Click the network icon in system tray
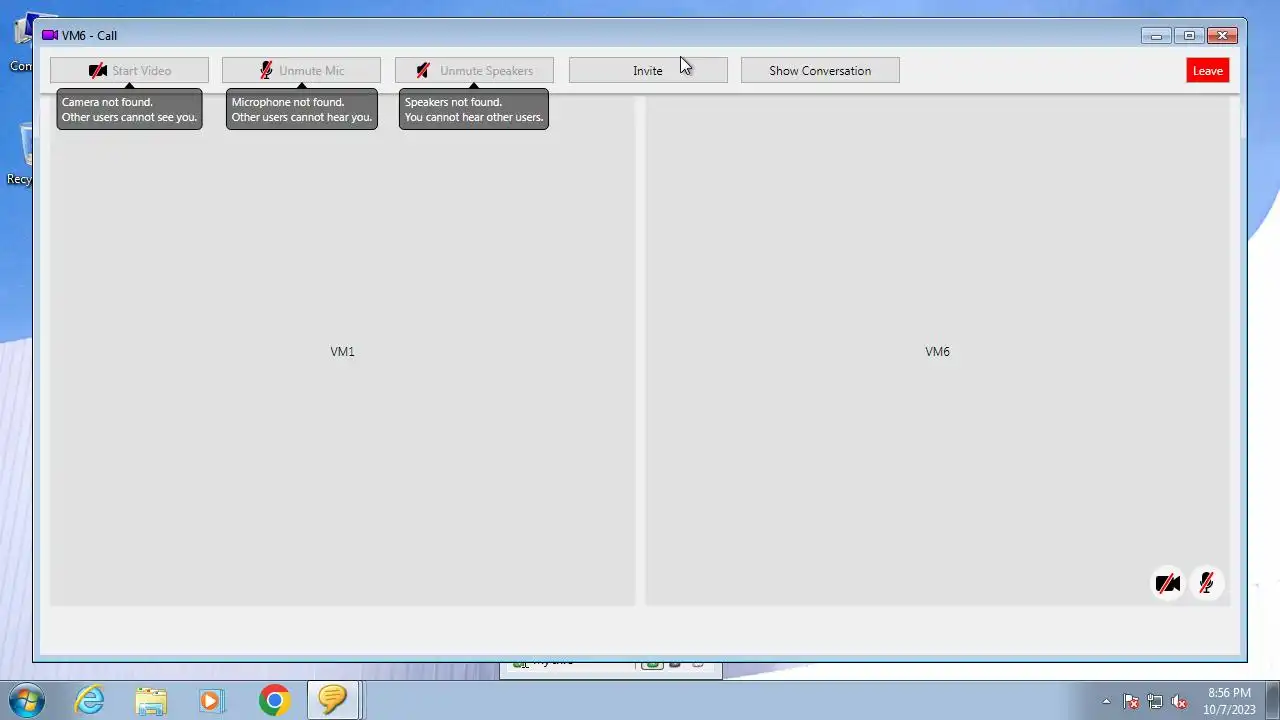 (1155, 702)
